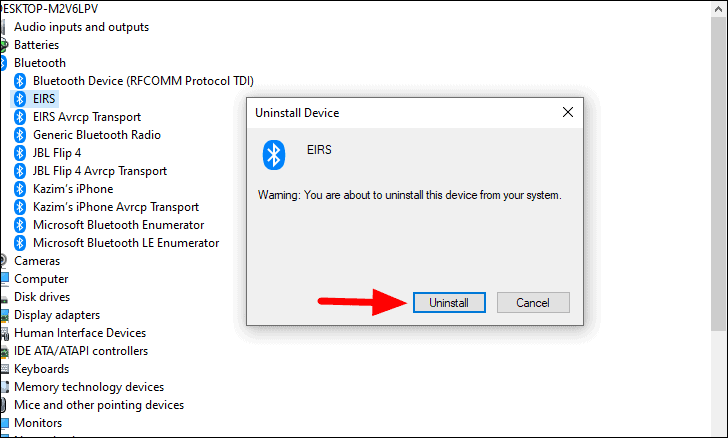Select Kazim's iPhone Avrcp Transport entry

[116, 207]
